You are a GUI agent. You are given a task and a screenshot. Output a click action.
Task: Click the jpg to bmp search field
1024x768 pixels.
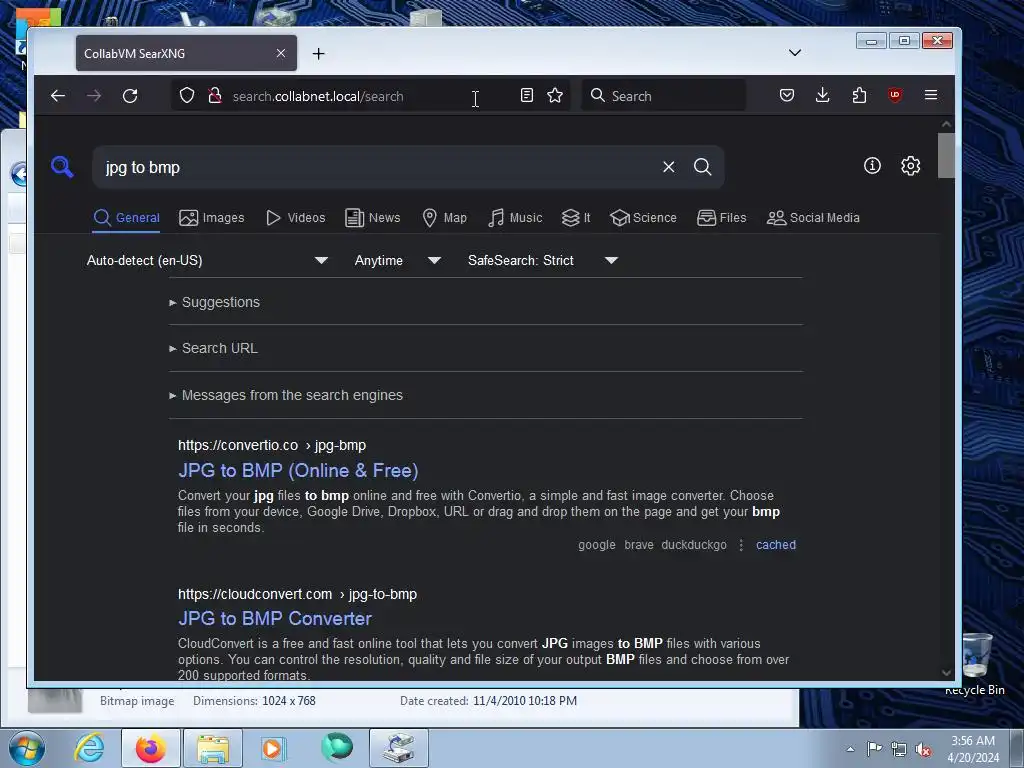pos(379,167)
